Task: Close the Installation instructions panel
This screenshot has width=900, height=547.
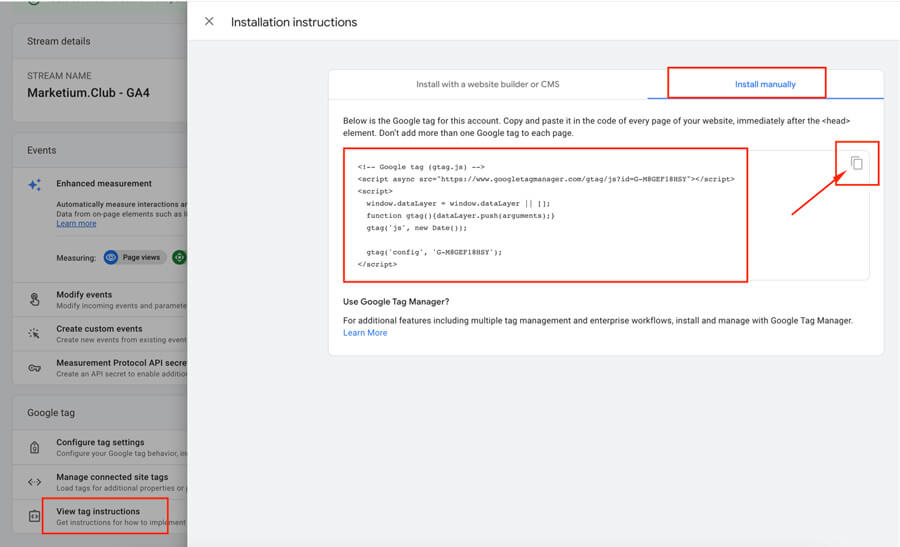Action: click(x=209, y=21)
